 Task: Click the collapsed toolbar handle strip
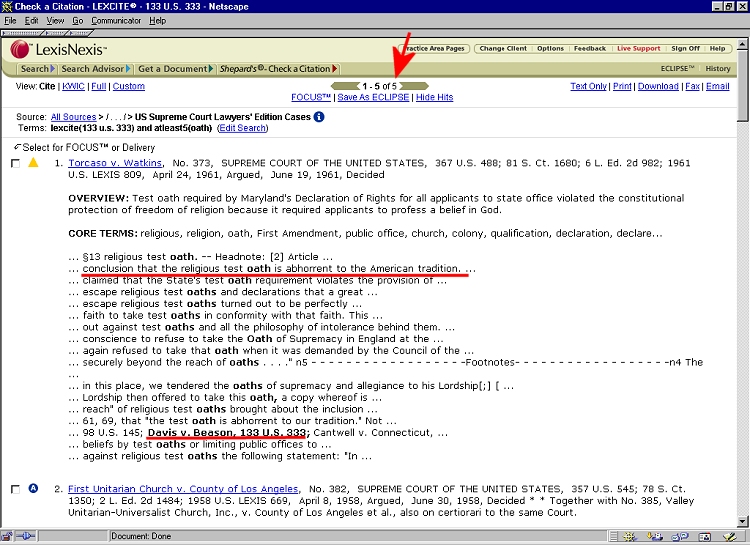tap(47, 33)
